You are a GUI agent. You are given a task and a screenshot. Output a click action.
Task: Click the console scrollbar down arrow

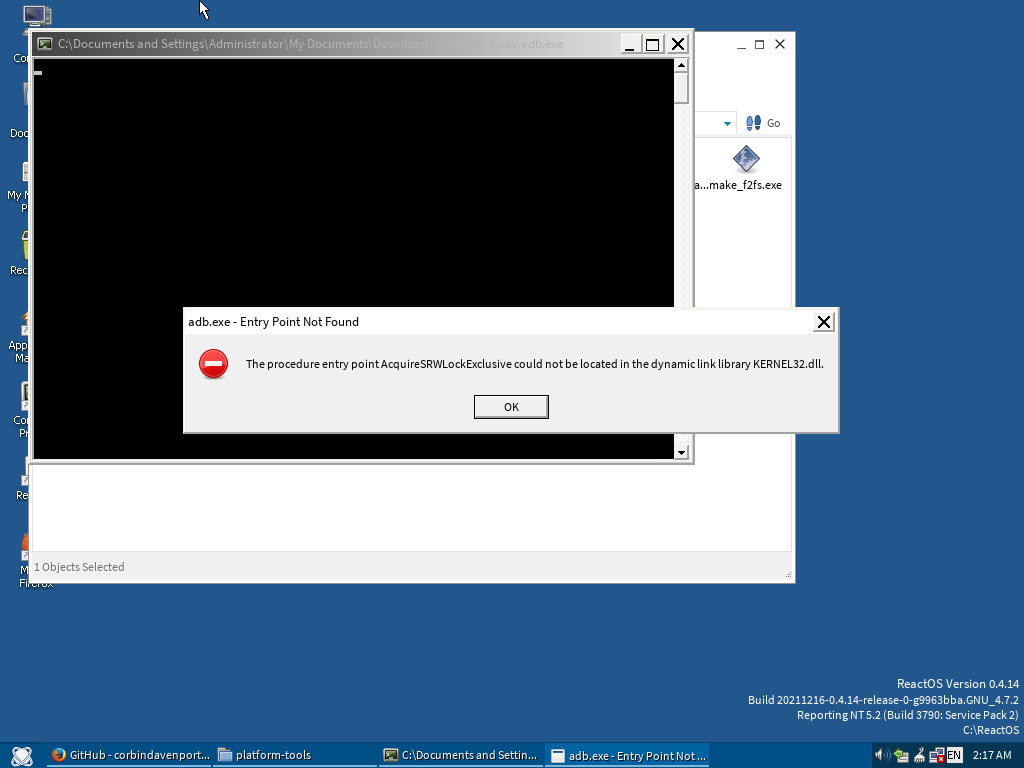[x=682, y=451]
